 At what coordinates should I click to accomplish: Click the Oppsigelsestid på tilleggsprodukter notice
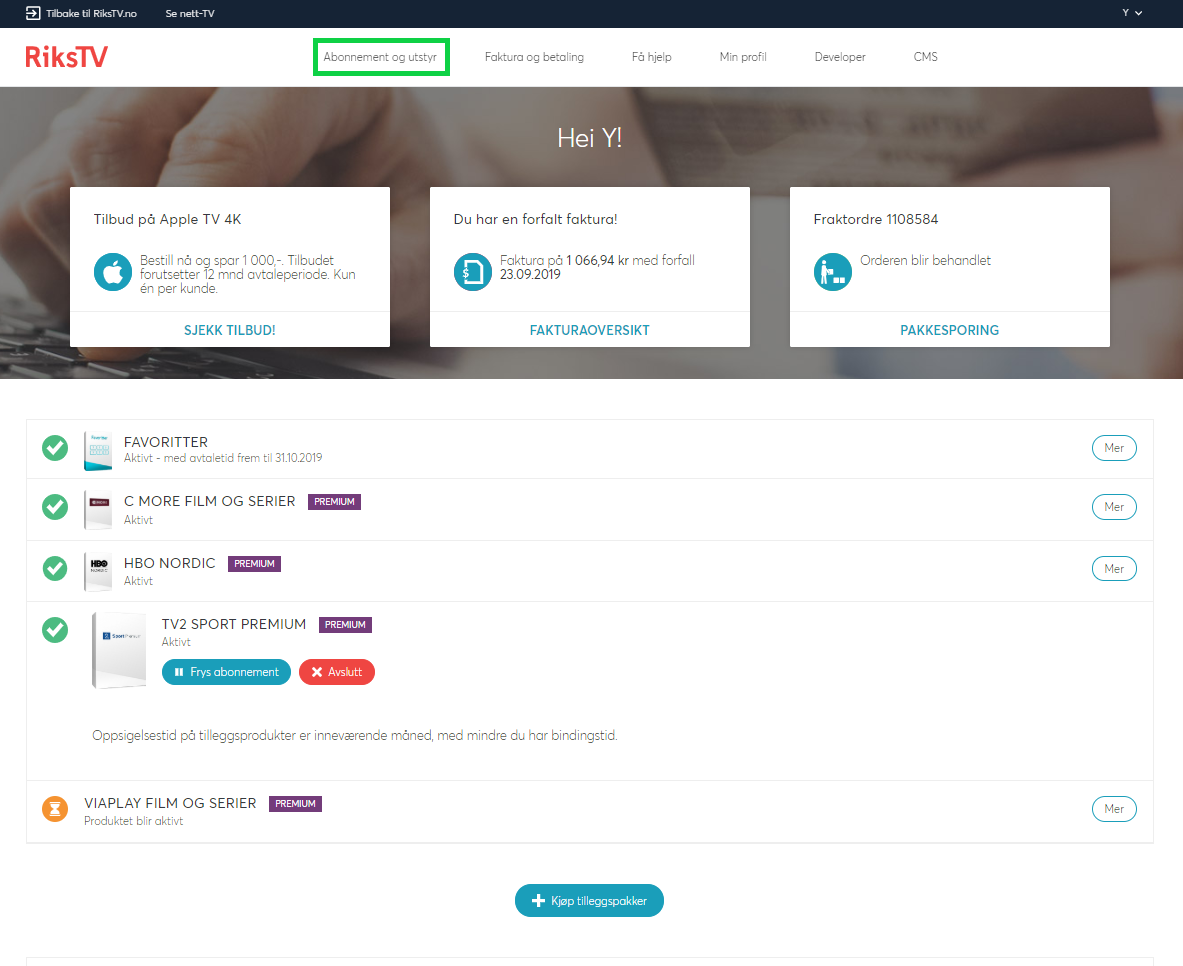click(355, 735)
